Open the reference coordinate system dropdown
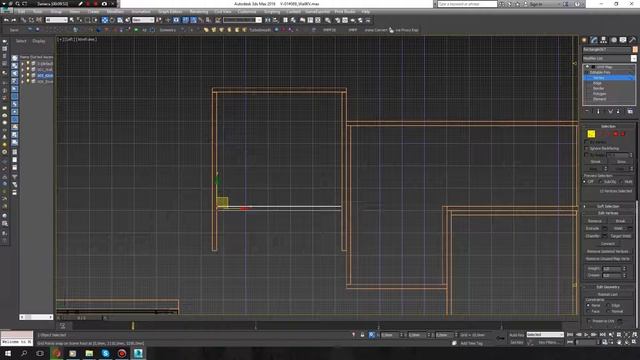This screenshot has height=360, width=640. point(143,20)
